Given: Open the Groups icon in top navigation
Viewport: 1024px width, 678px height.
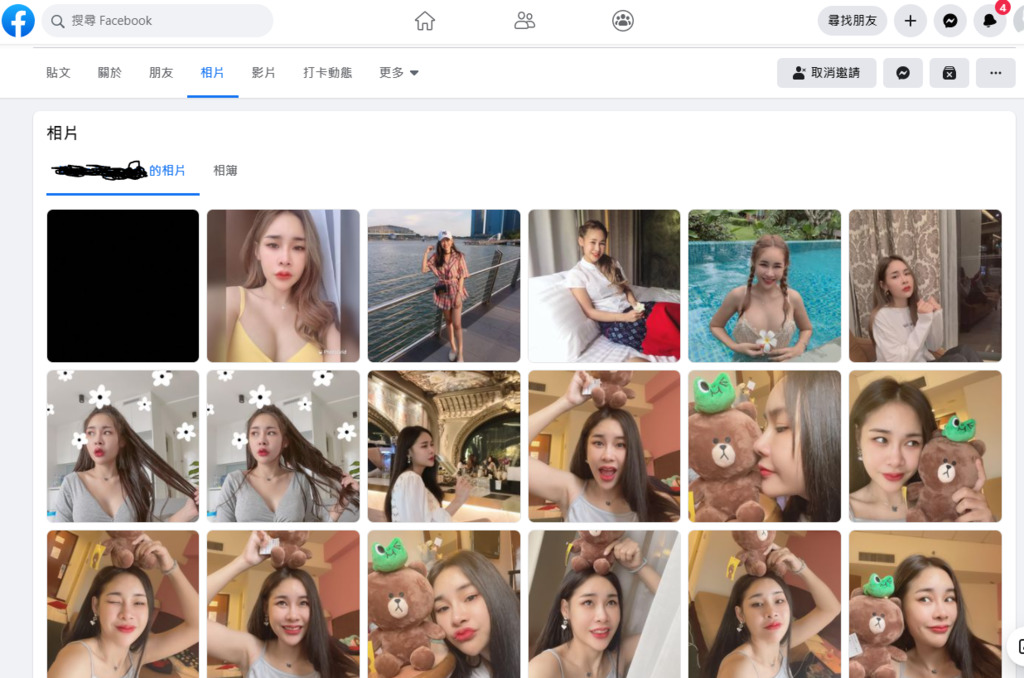Looking at the screenshot, I should tap(623, 21).
